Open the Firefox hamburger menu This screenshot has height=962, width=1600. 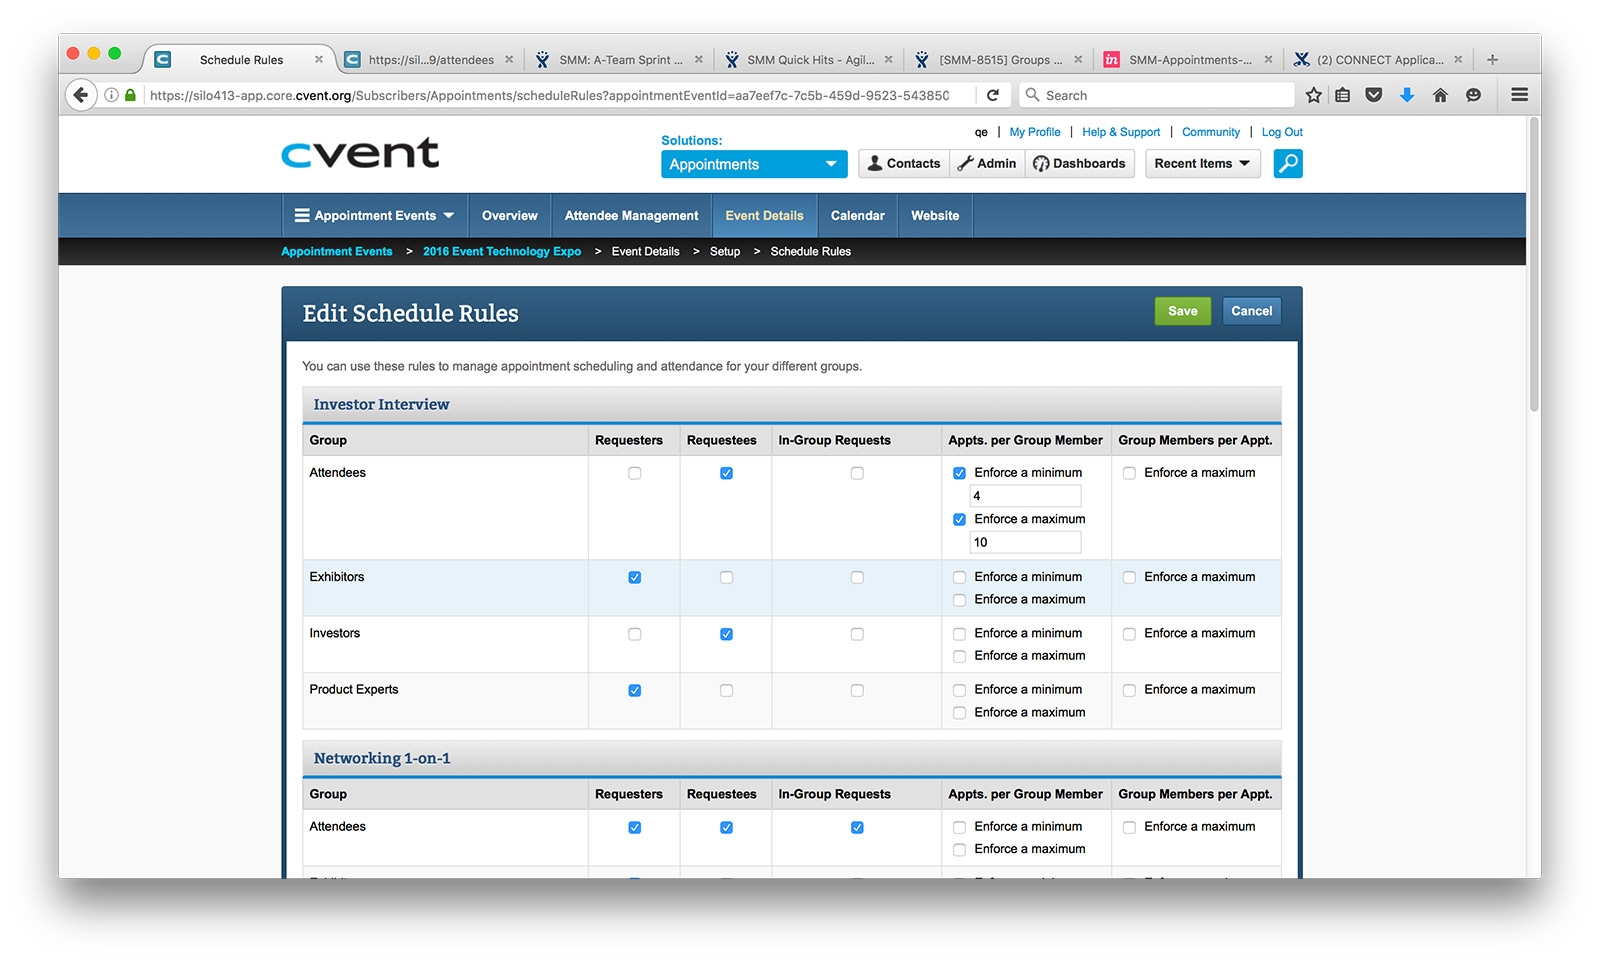click(x=1519, y=95)
